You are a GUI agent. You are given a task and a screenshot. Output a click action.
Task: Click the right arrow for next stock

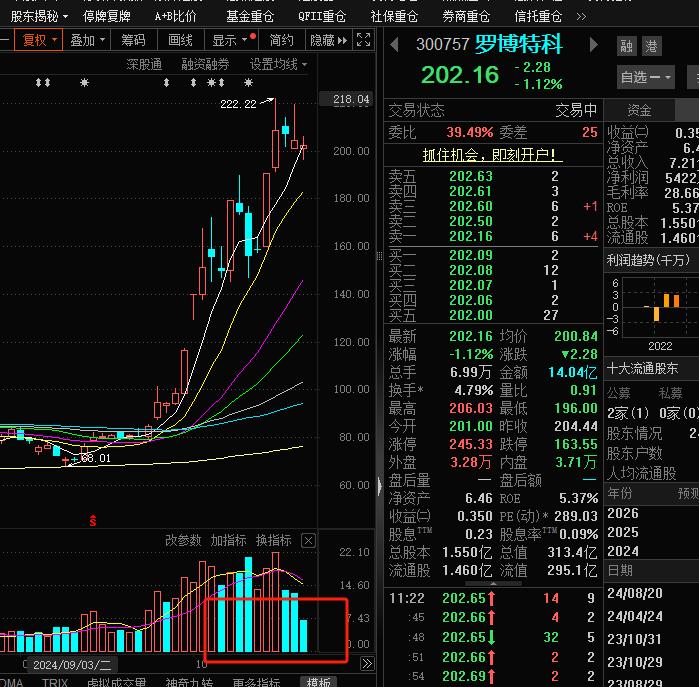tap(594, 45)
